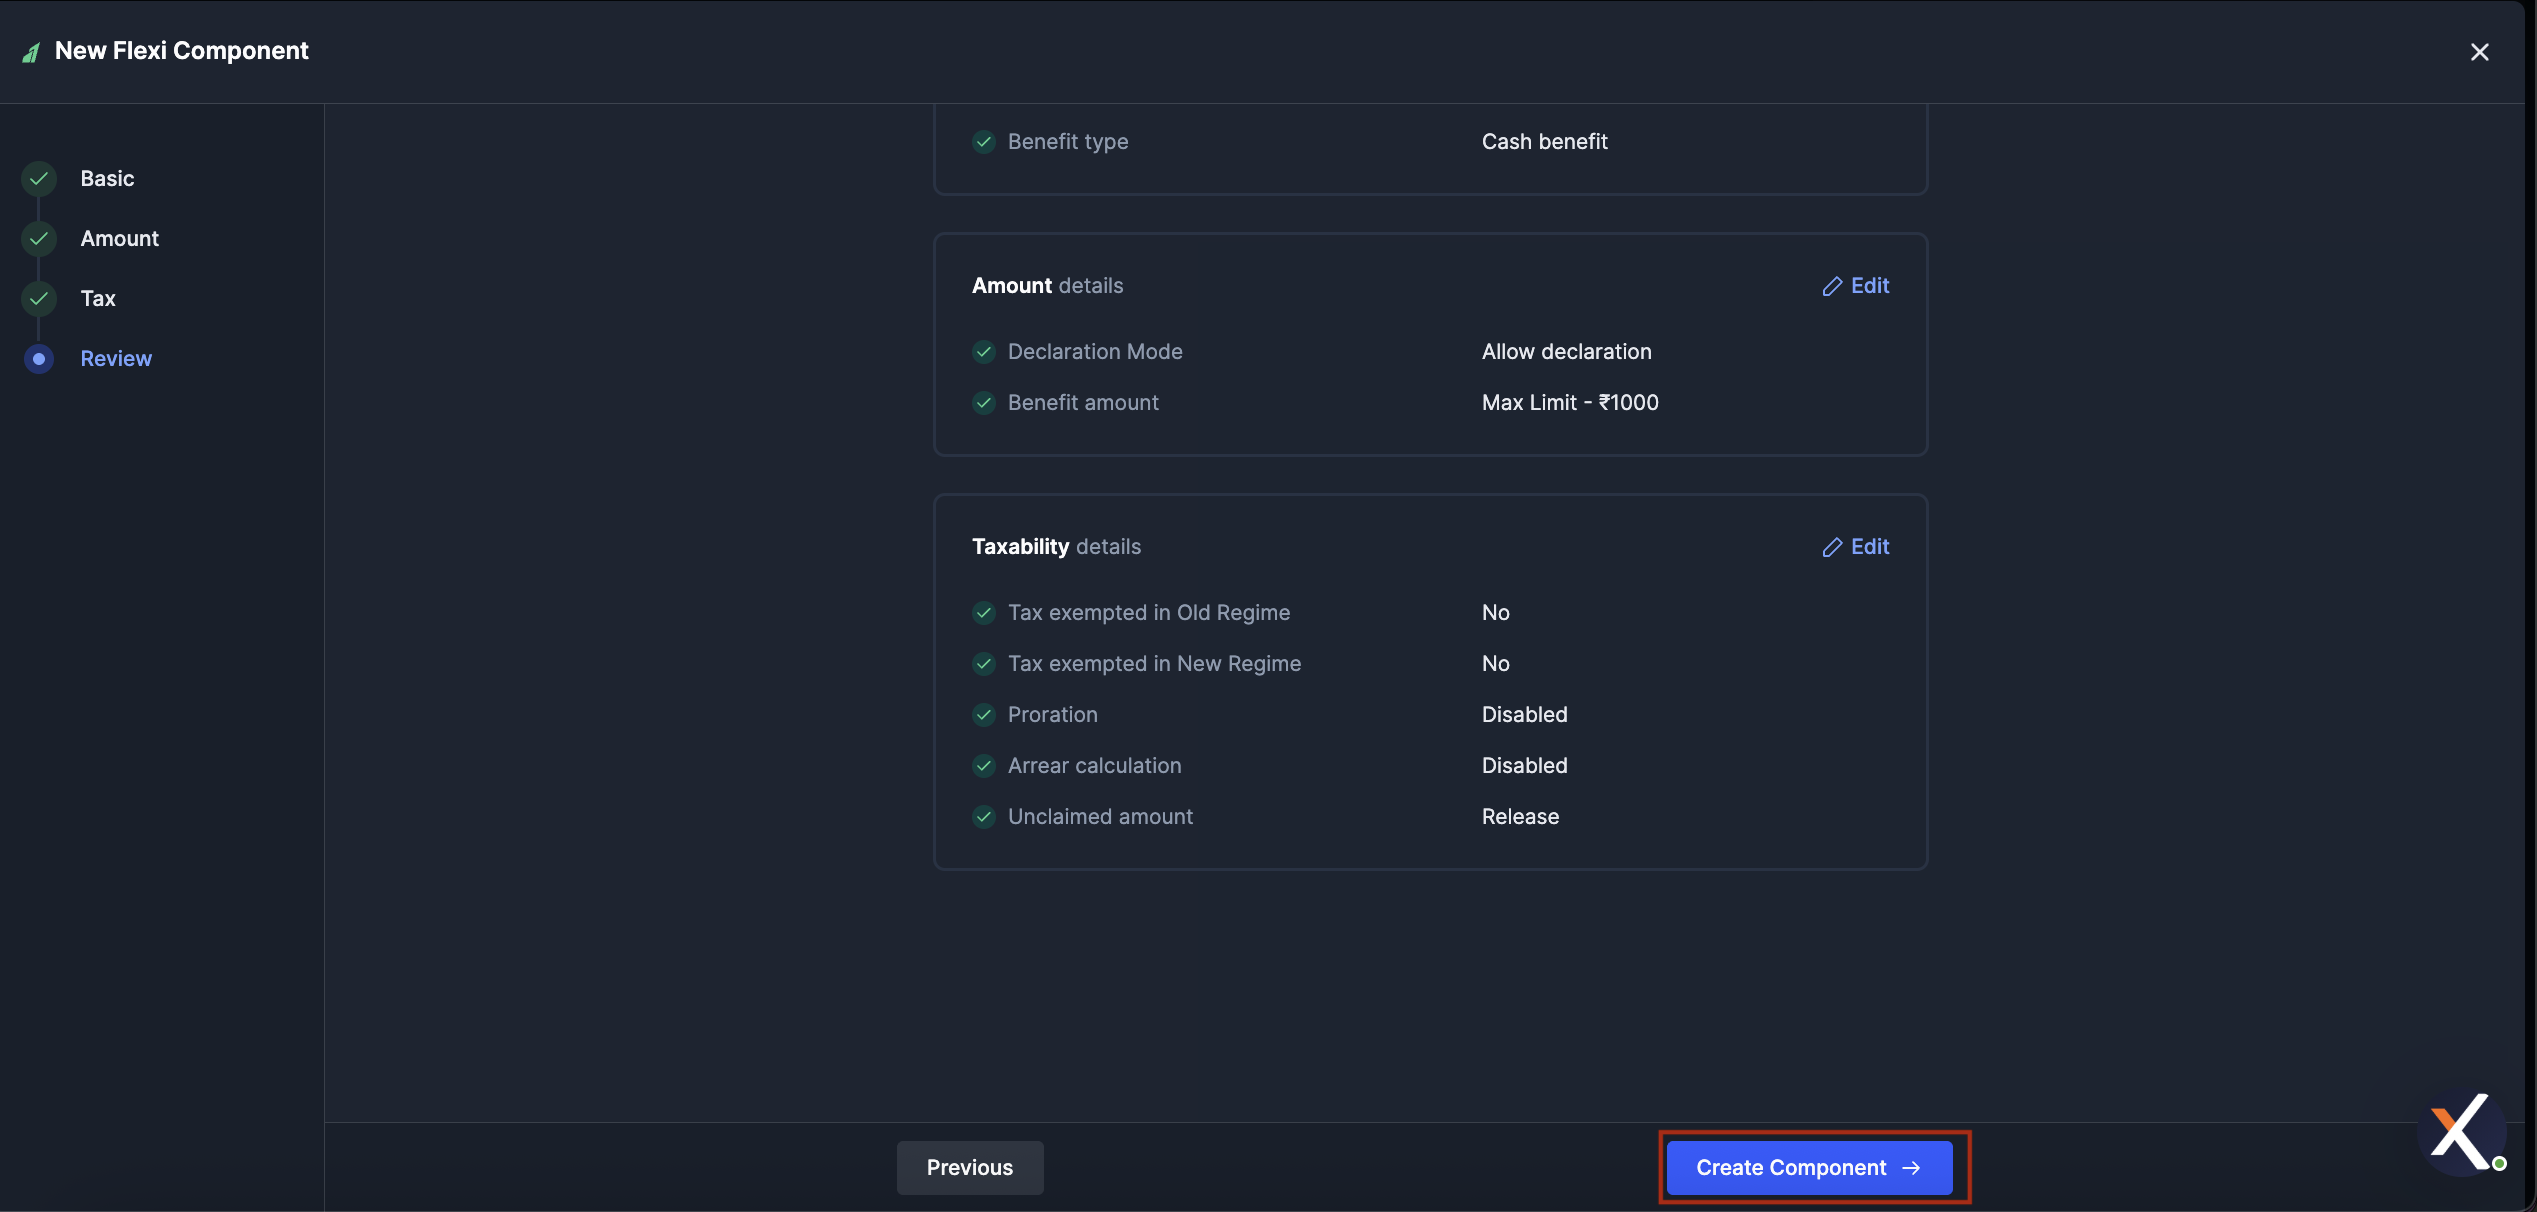Viewport: 2537px width, 1212px height.
Task: Click checkmark next to Benefit amount
Action: click(x=984, y=403)
